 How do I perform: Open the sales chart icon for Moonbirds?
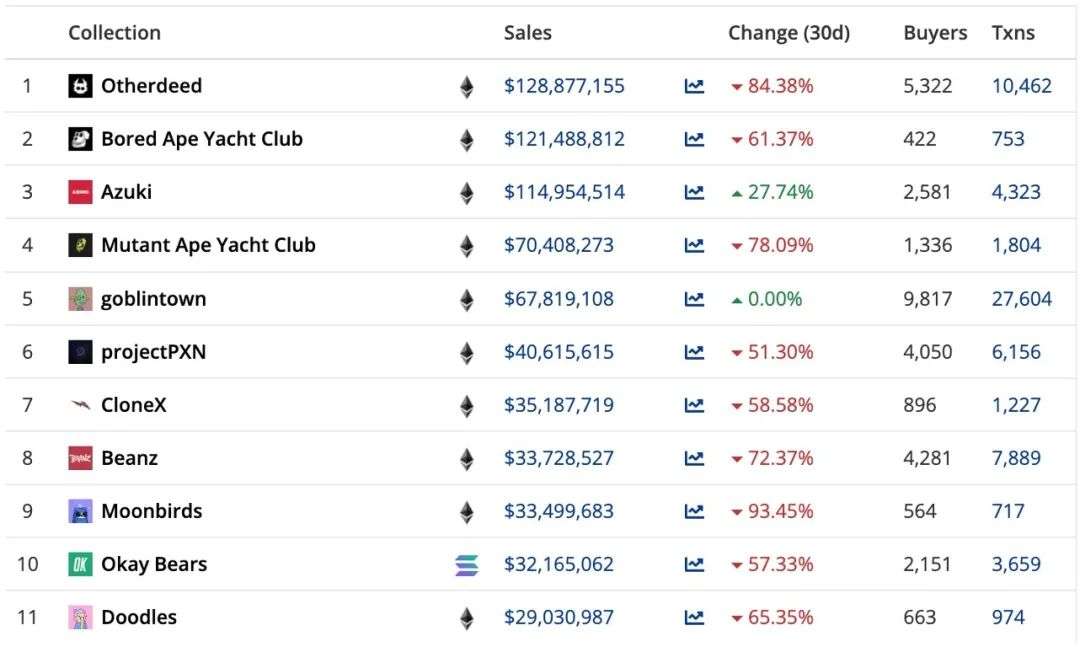(694, 511)
